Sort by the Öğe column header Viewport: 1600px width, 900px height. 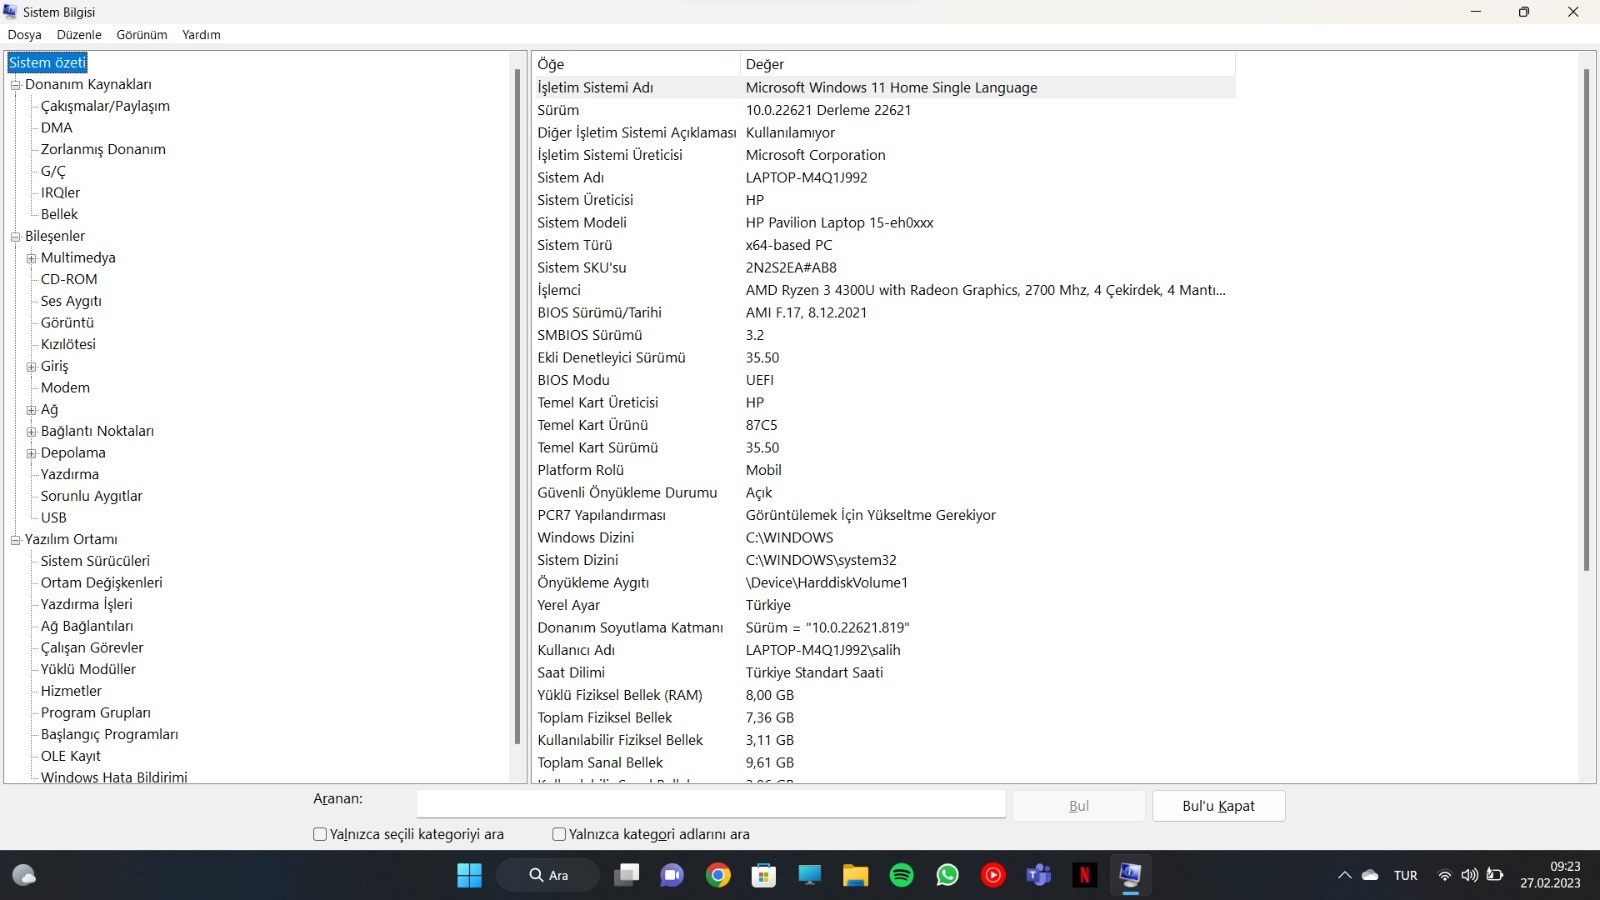(636, 64)
